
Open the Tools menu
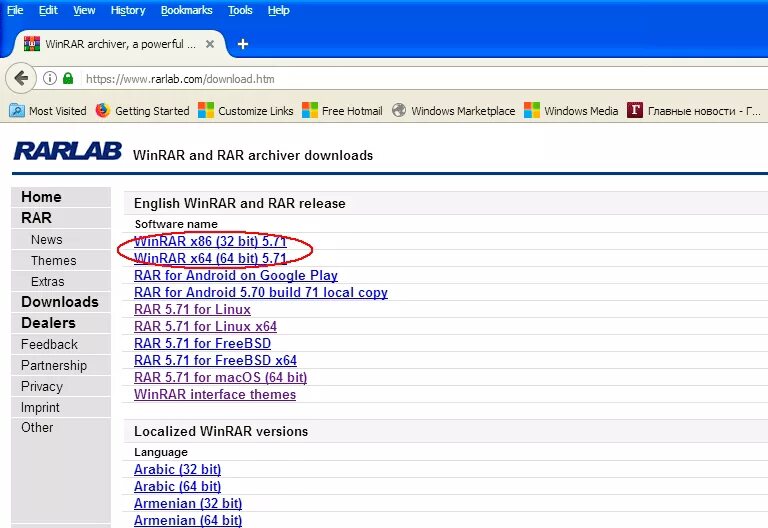pos(240,10)
